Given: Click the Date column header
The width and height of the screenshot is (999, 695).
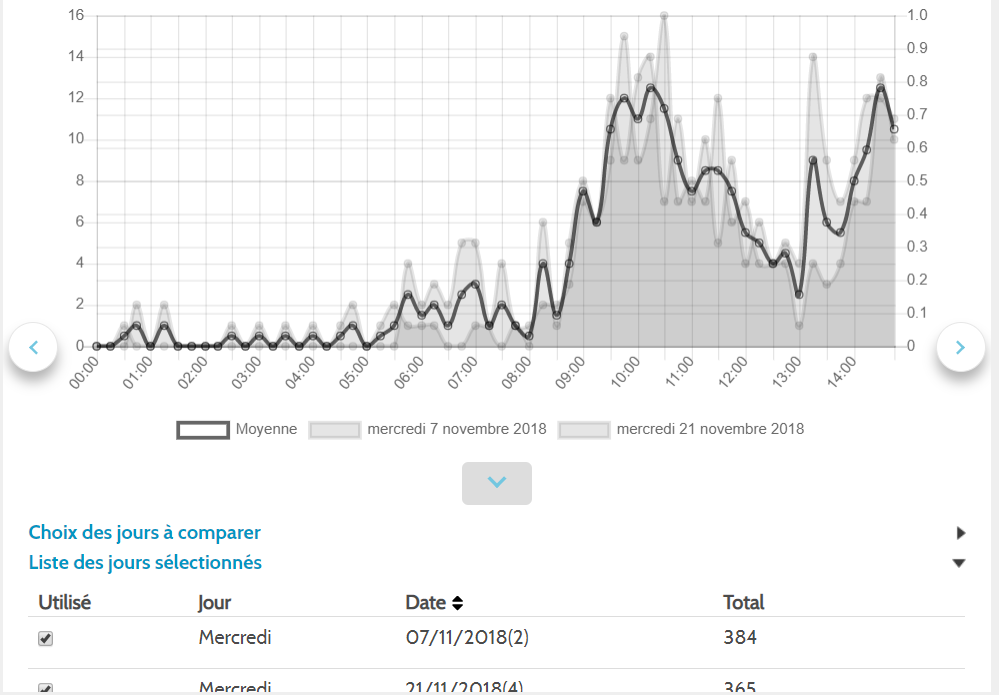Looking at the screenshot, I should click(x=425, y=602).
